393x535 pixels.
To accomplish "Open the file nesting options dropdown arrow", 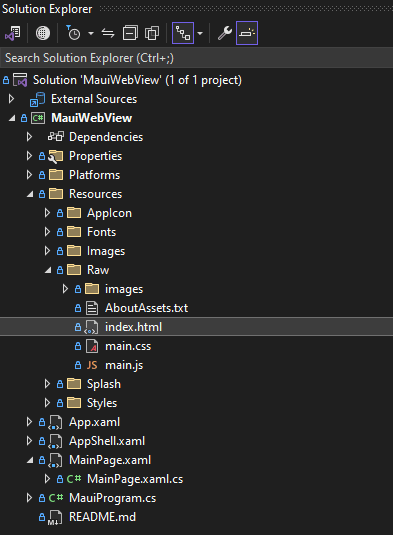I will coord(200,33).
